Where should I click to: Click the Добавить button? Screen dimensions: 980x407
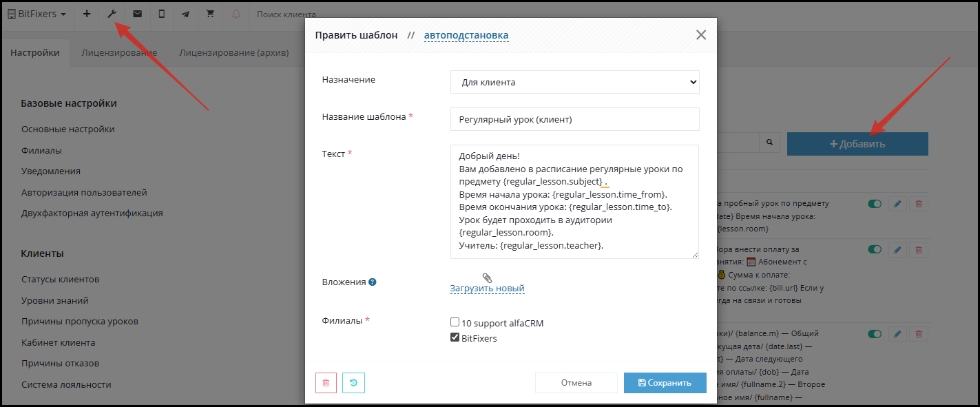tap(858, 144)
